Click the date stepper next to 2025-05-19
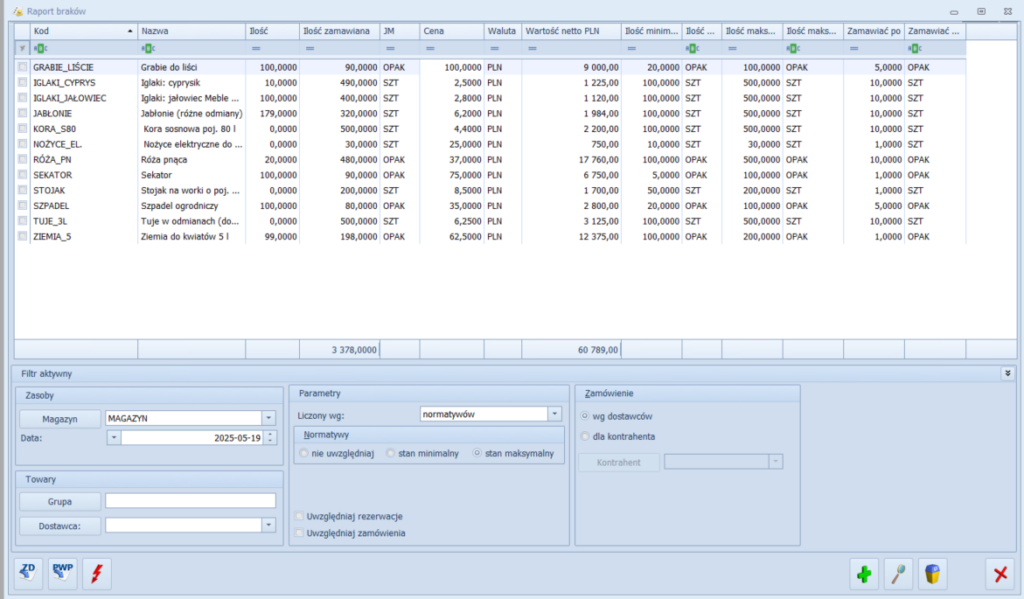Screen dimensions: 1024x599 click(270, 438)
